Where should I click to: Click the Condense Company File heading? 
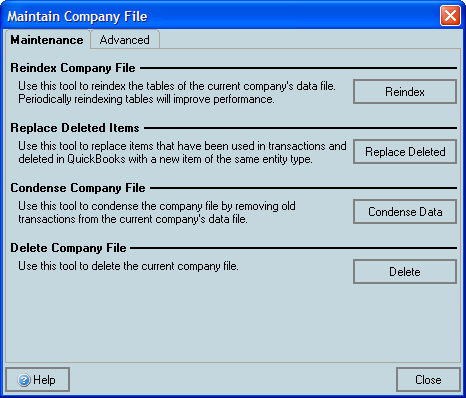78,188
